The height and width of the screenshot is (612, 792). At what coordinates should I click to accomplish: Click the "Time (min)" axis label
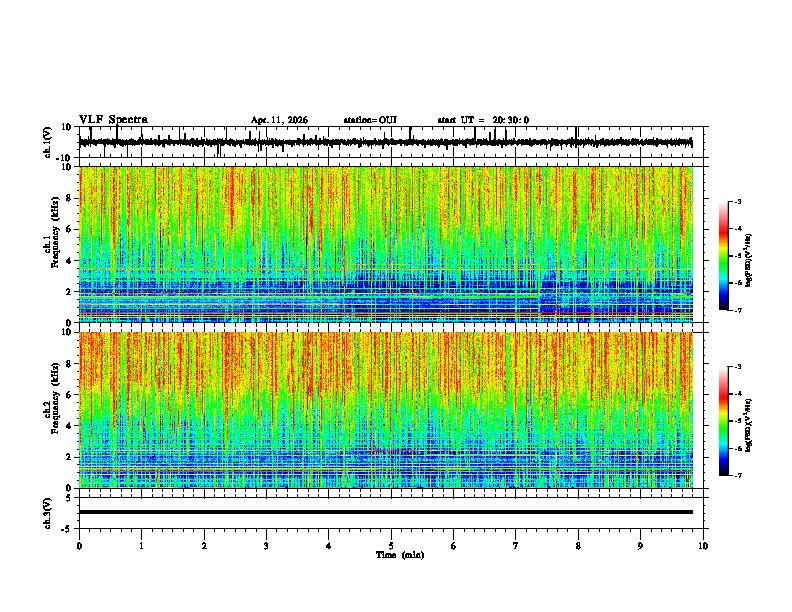[x=400, y=555]
